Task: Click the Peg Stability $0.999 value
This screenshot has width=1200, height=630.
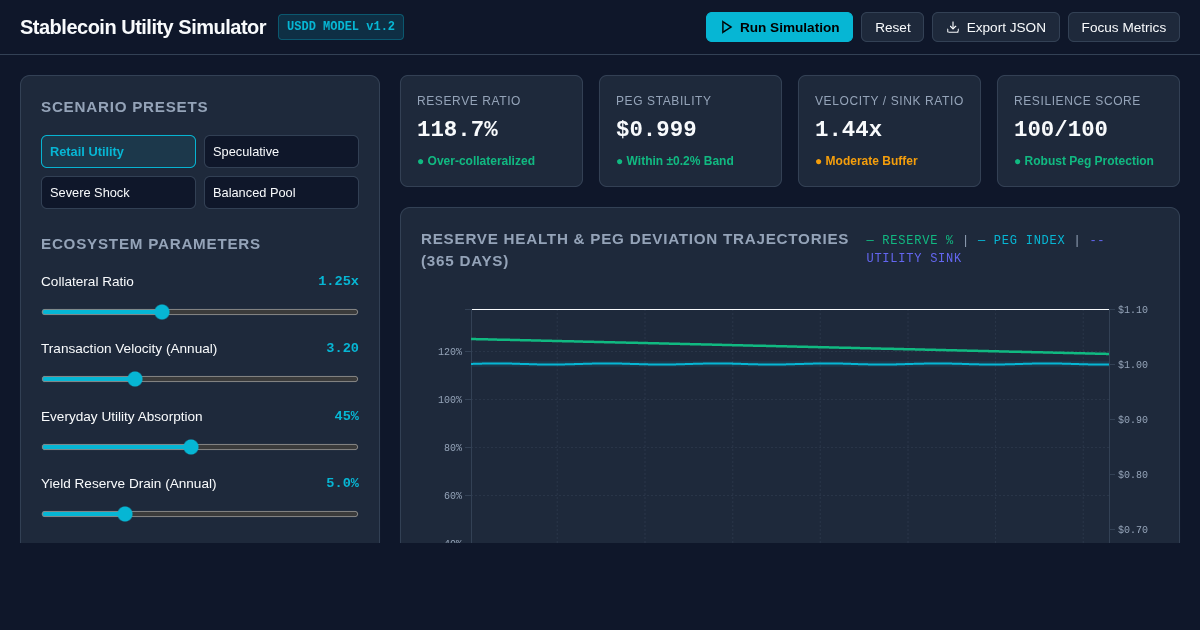Action: pyautogui.click(x=656, y=130)
